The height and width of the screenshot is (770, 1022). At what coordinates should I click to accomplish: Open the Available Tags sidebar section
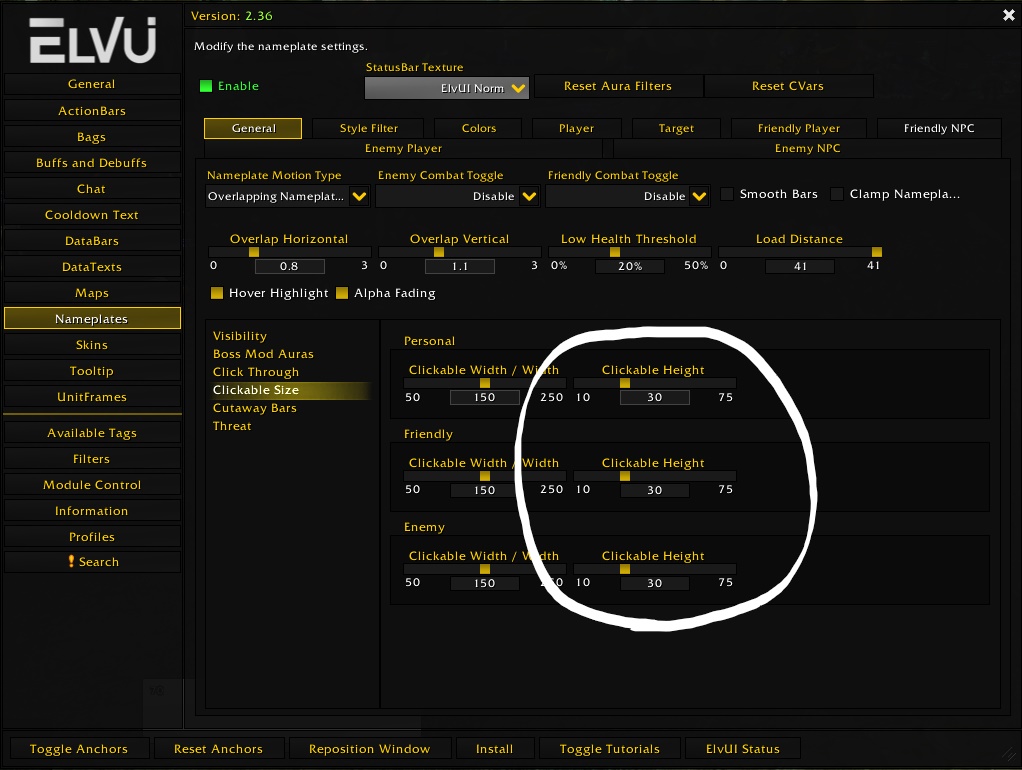(x=92, y=433)
